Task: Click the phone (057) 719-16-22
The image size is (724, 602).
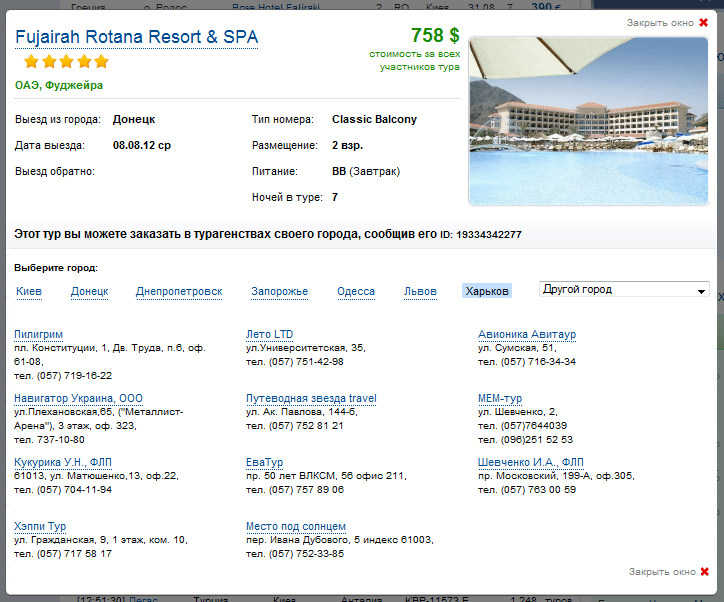Action: tap(74, 376)
